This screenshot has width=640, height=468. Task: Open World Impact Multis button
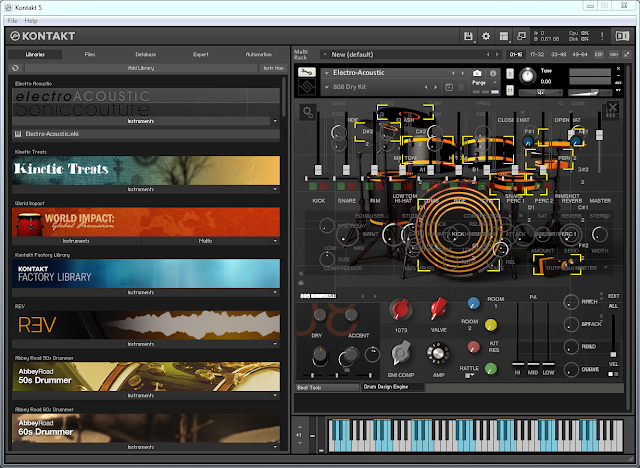pyautogui.click(x=205, y=241)
